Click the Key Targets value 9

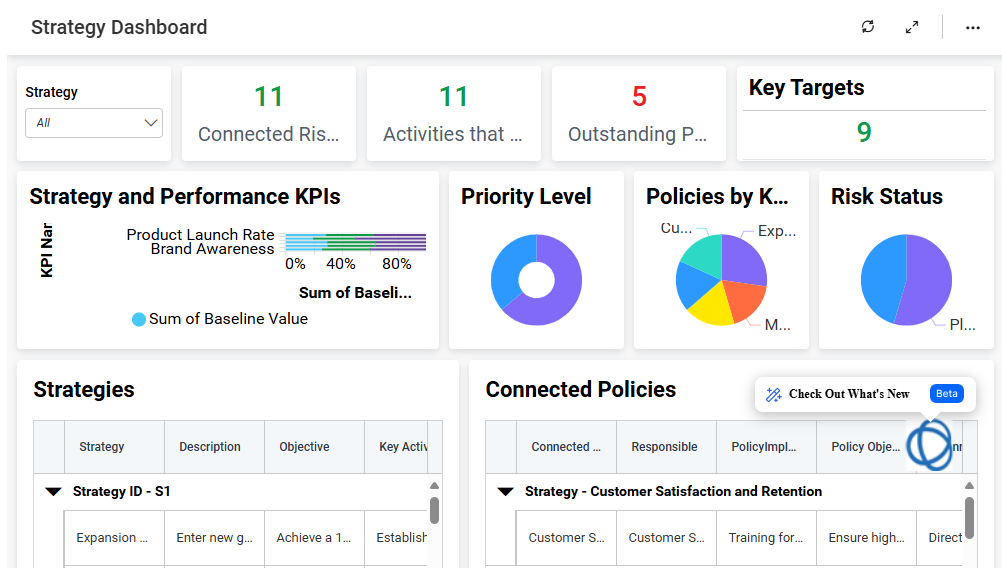864,132
